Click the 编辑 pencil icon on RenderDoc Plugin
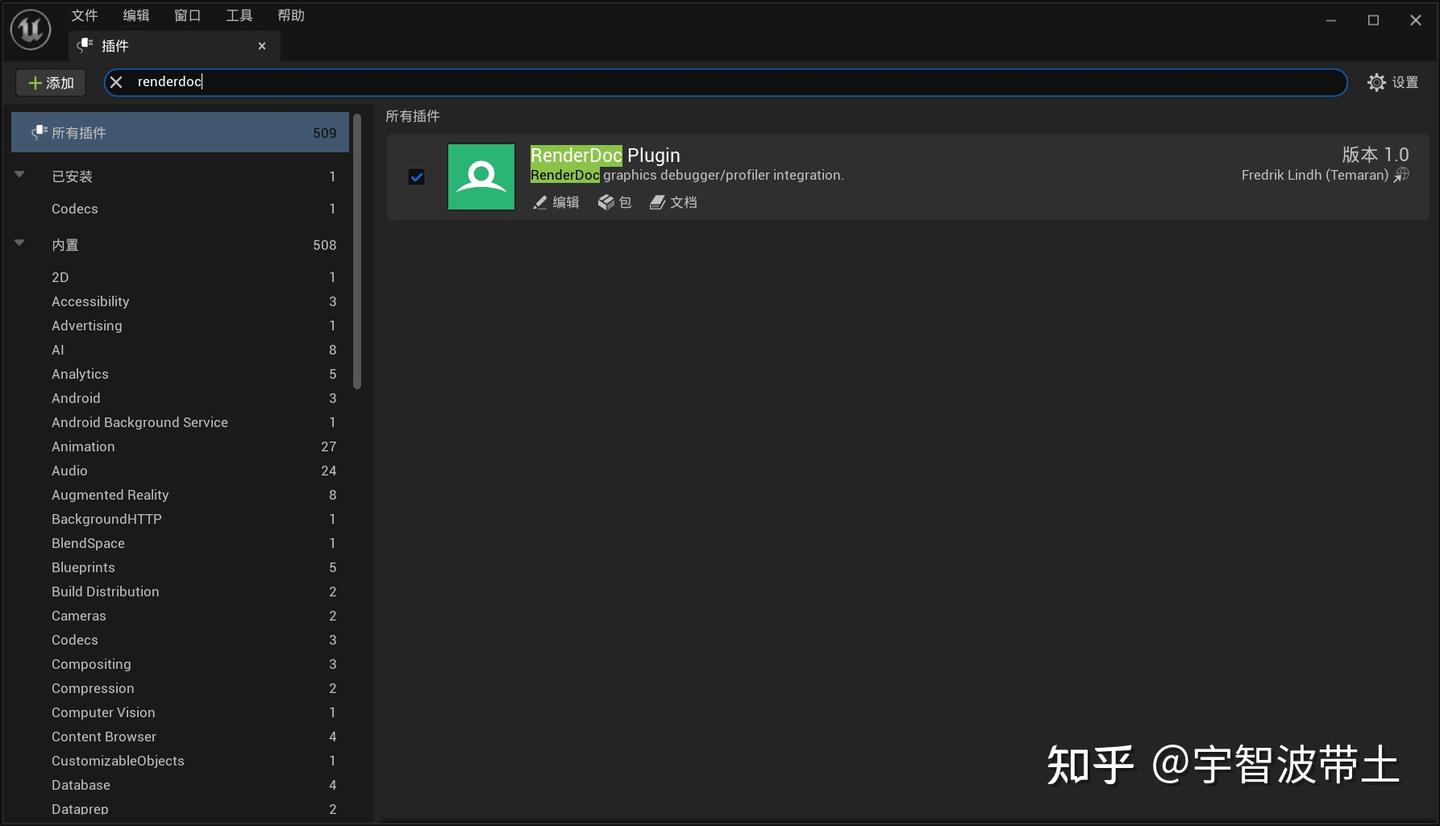The width and height of the screenshot is (1440, 826). tap(540, 202)
